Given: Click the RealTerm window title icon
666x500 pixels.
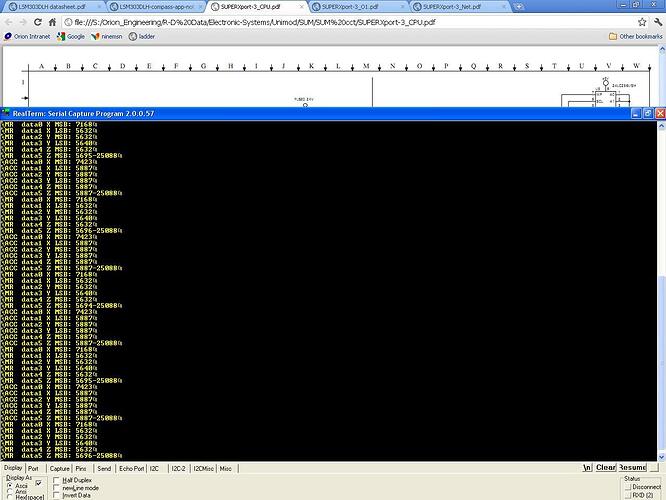Looking at the screenshot, I should (x=7, y=114).
